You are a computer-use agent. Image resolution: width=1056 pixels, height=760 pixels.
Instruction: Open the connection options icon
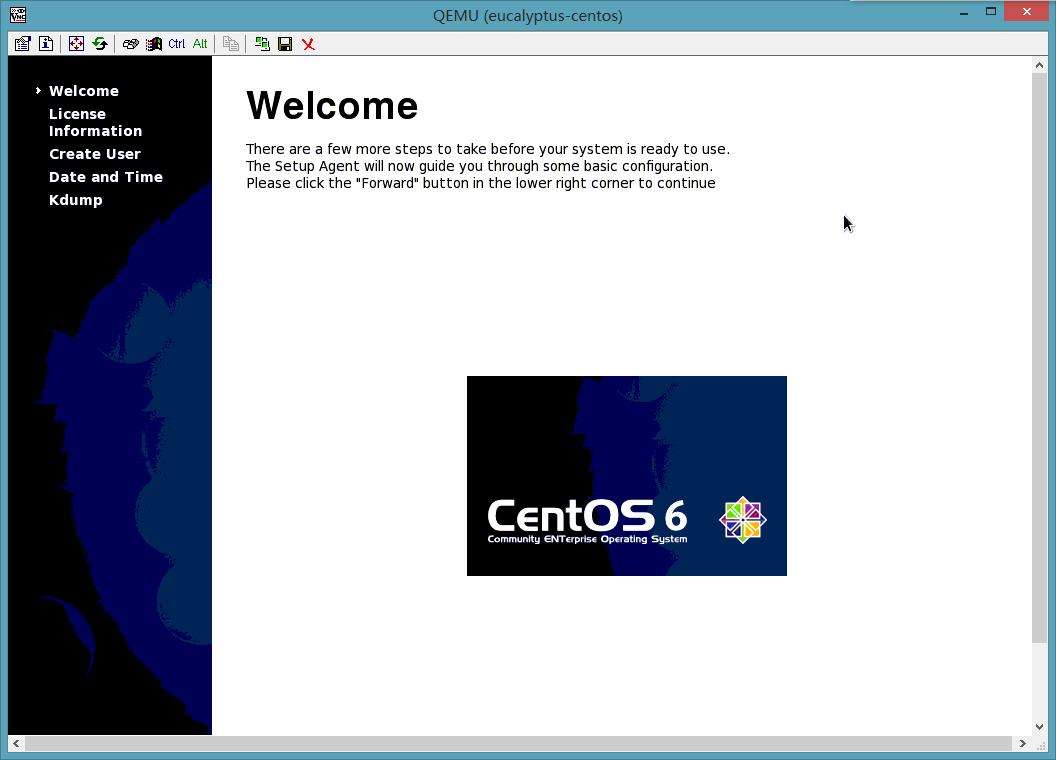pos(22,44)
